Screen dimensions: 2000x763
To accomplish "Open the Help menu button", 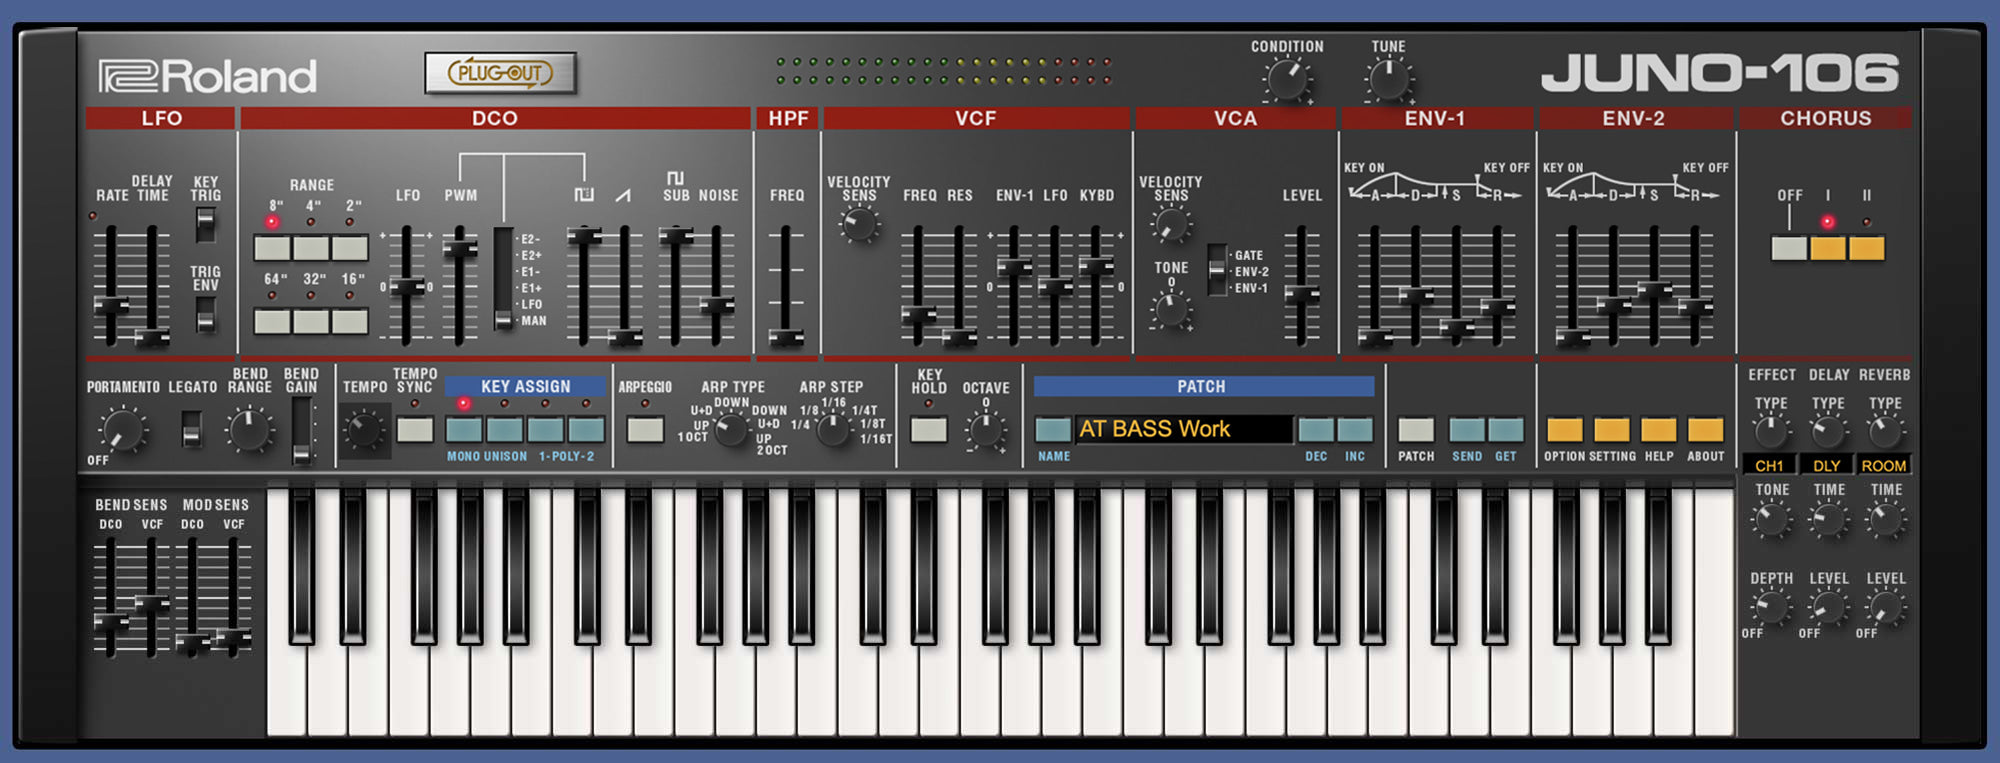I will click(1658, 430).
